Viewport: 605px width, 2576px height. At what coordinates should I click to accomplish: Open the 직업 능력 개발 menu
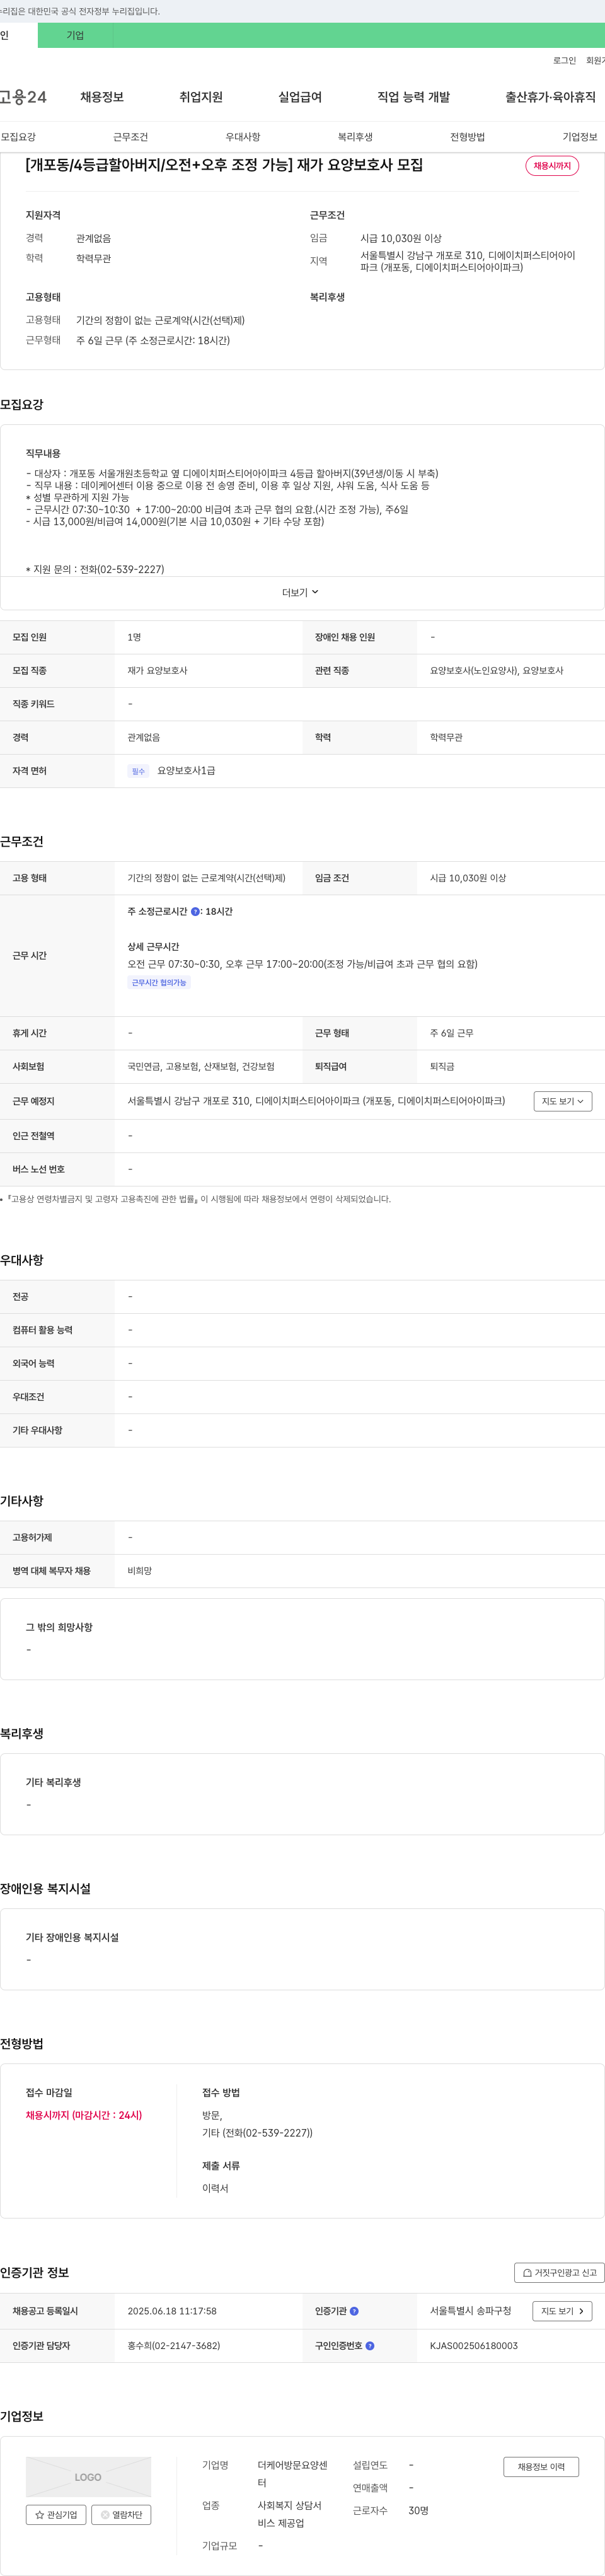tap(413, 97)
